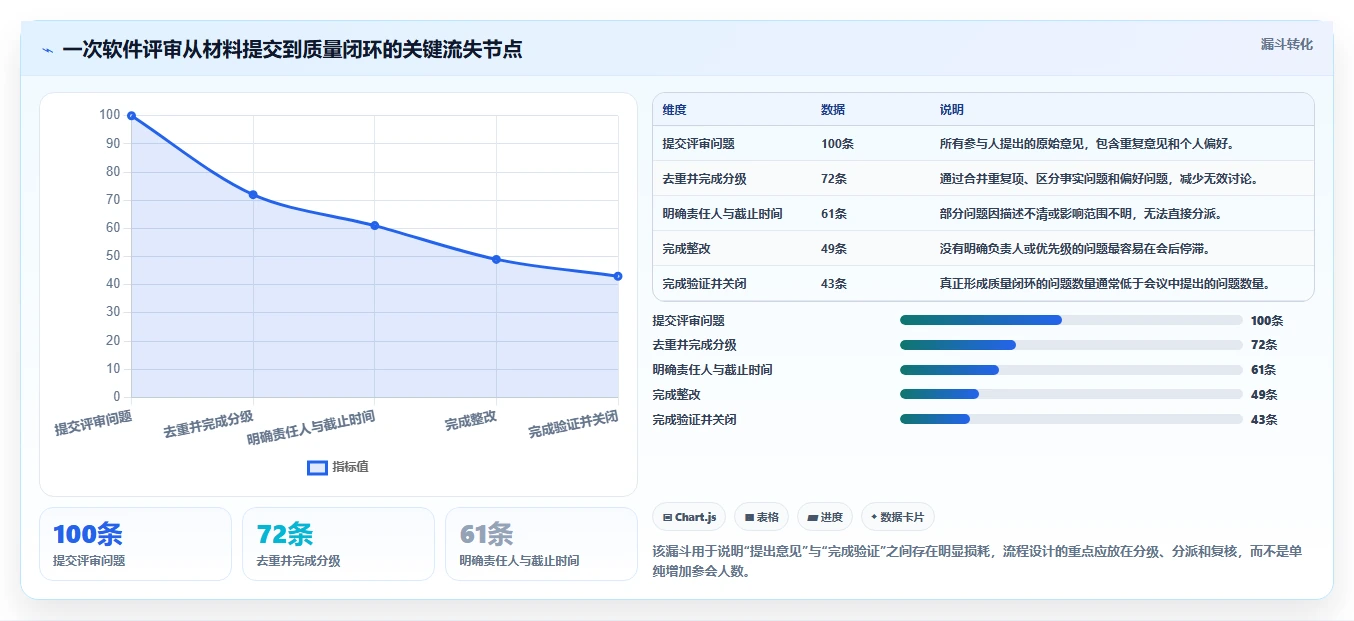Click the chart point at 去重并完成分级 (72)

[253, 194]
